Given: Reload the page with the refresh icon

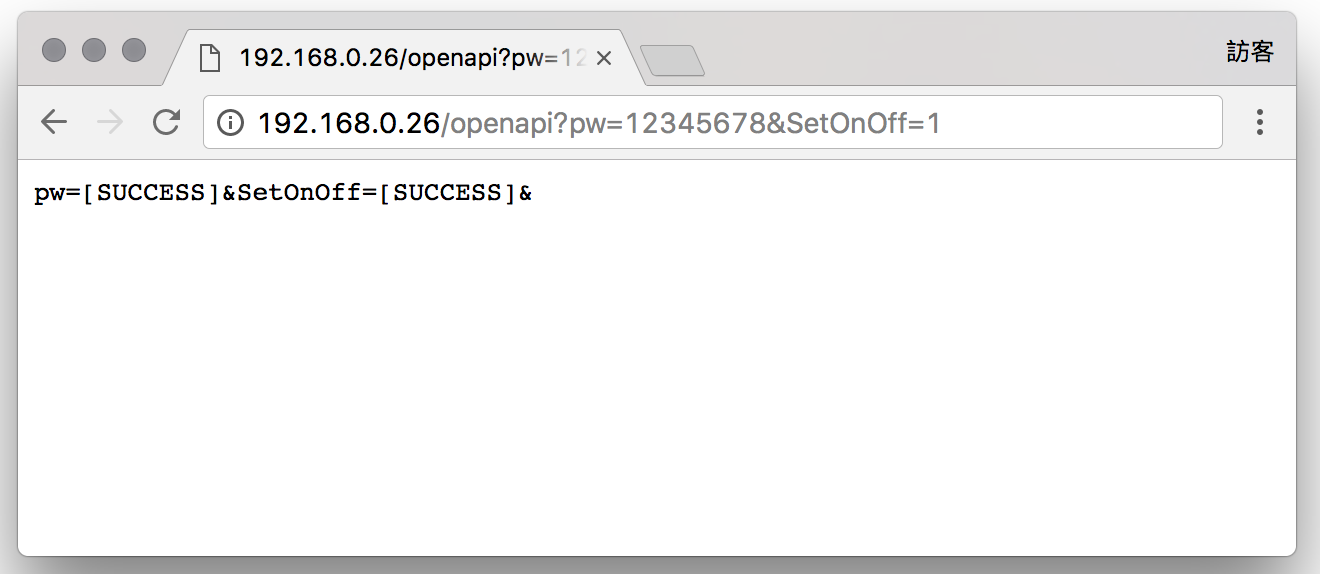Looking at the screenshot, I should point(166,122).
